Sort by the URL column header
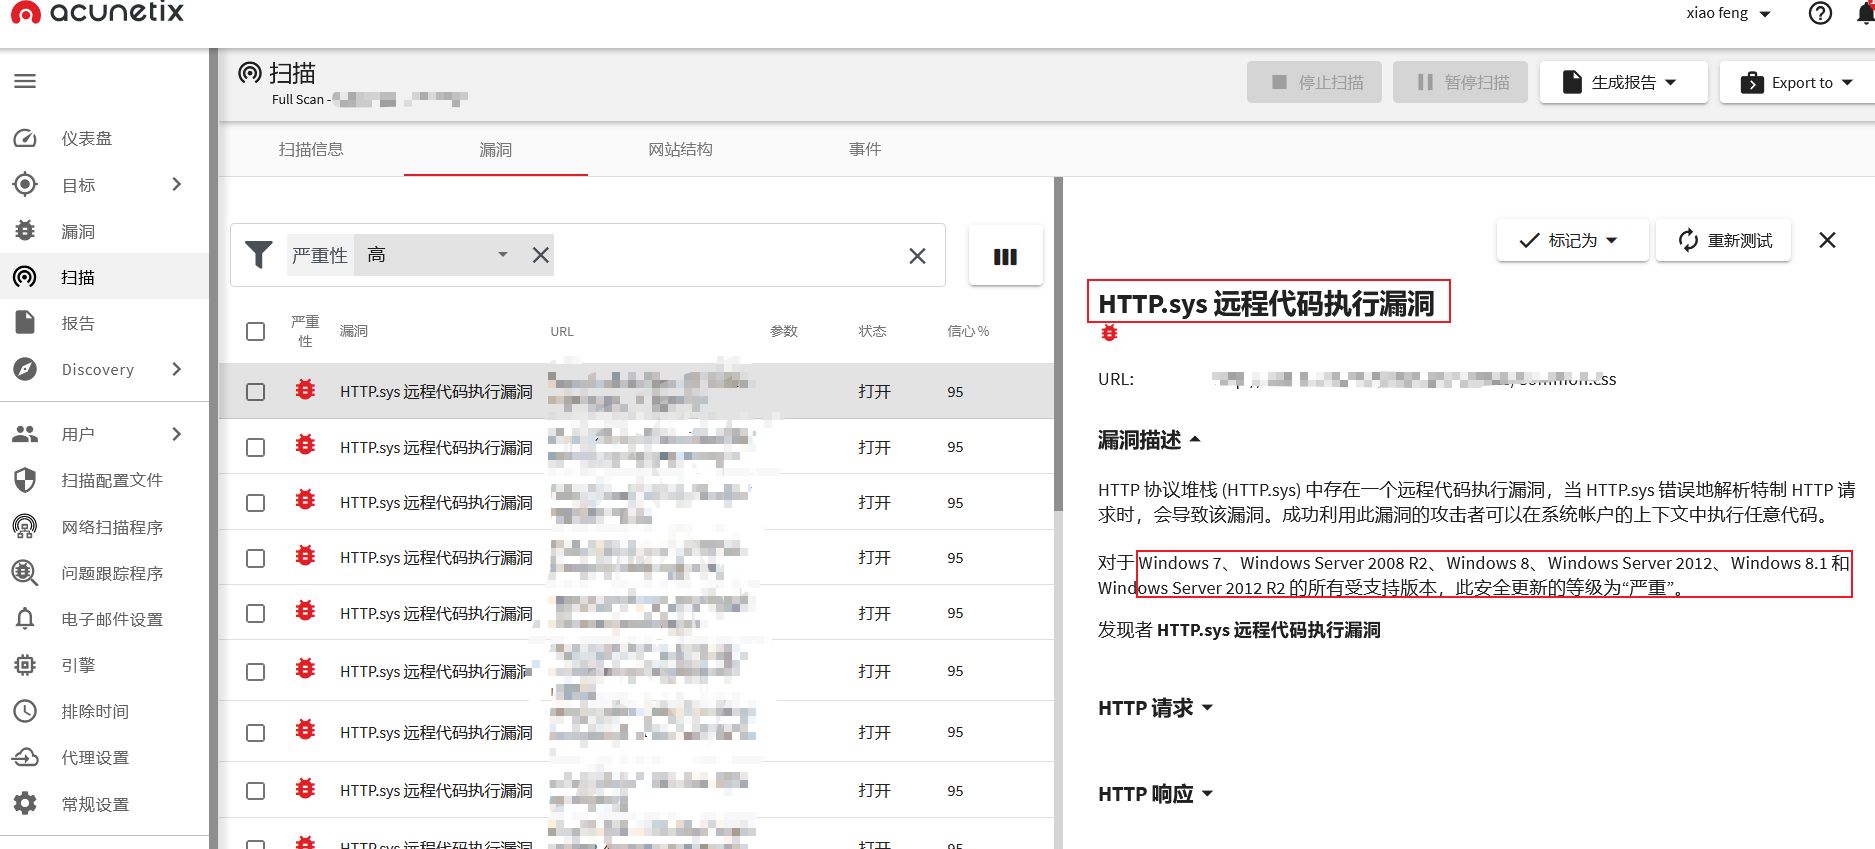Screen dimensions: 1875x849 (x=562, y=331)
